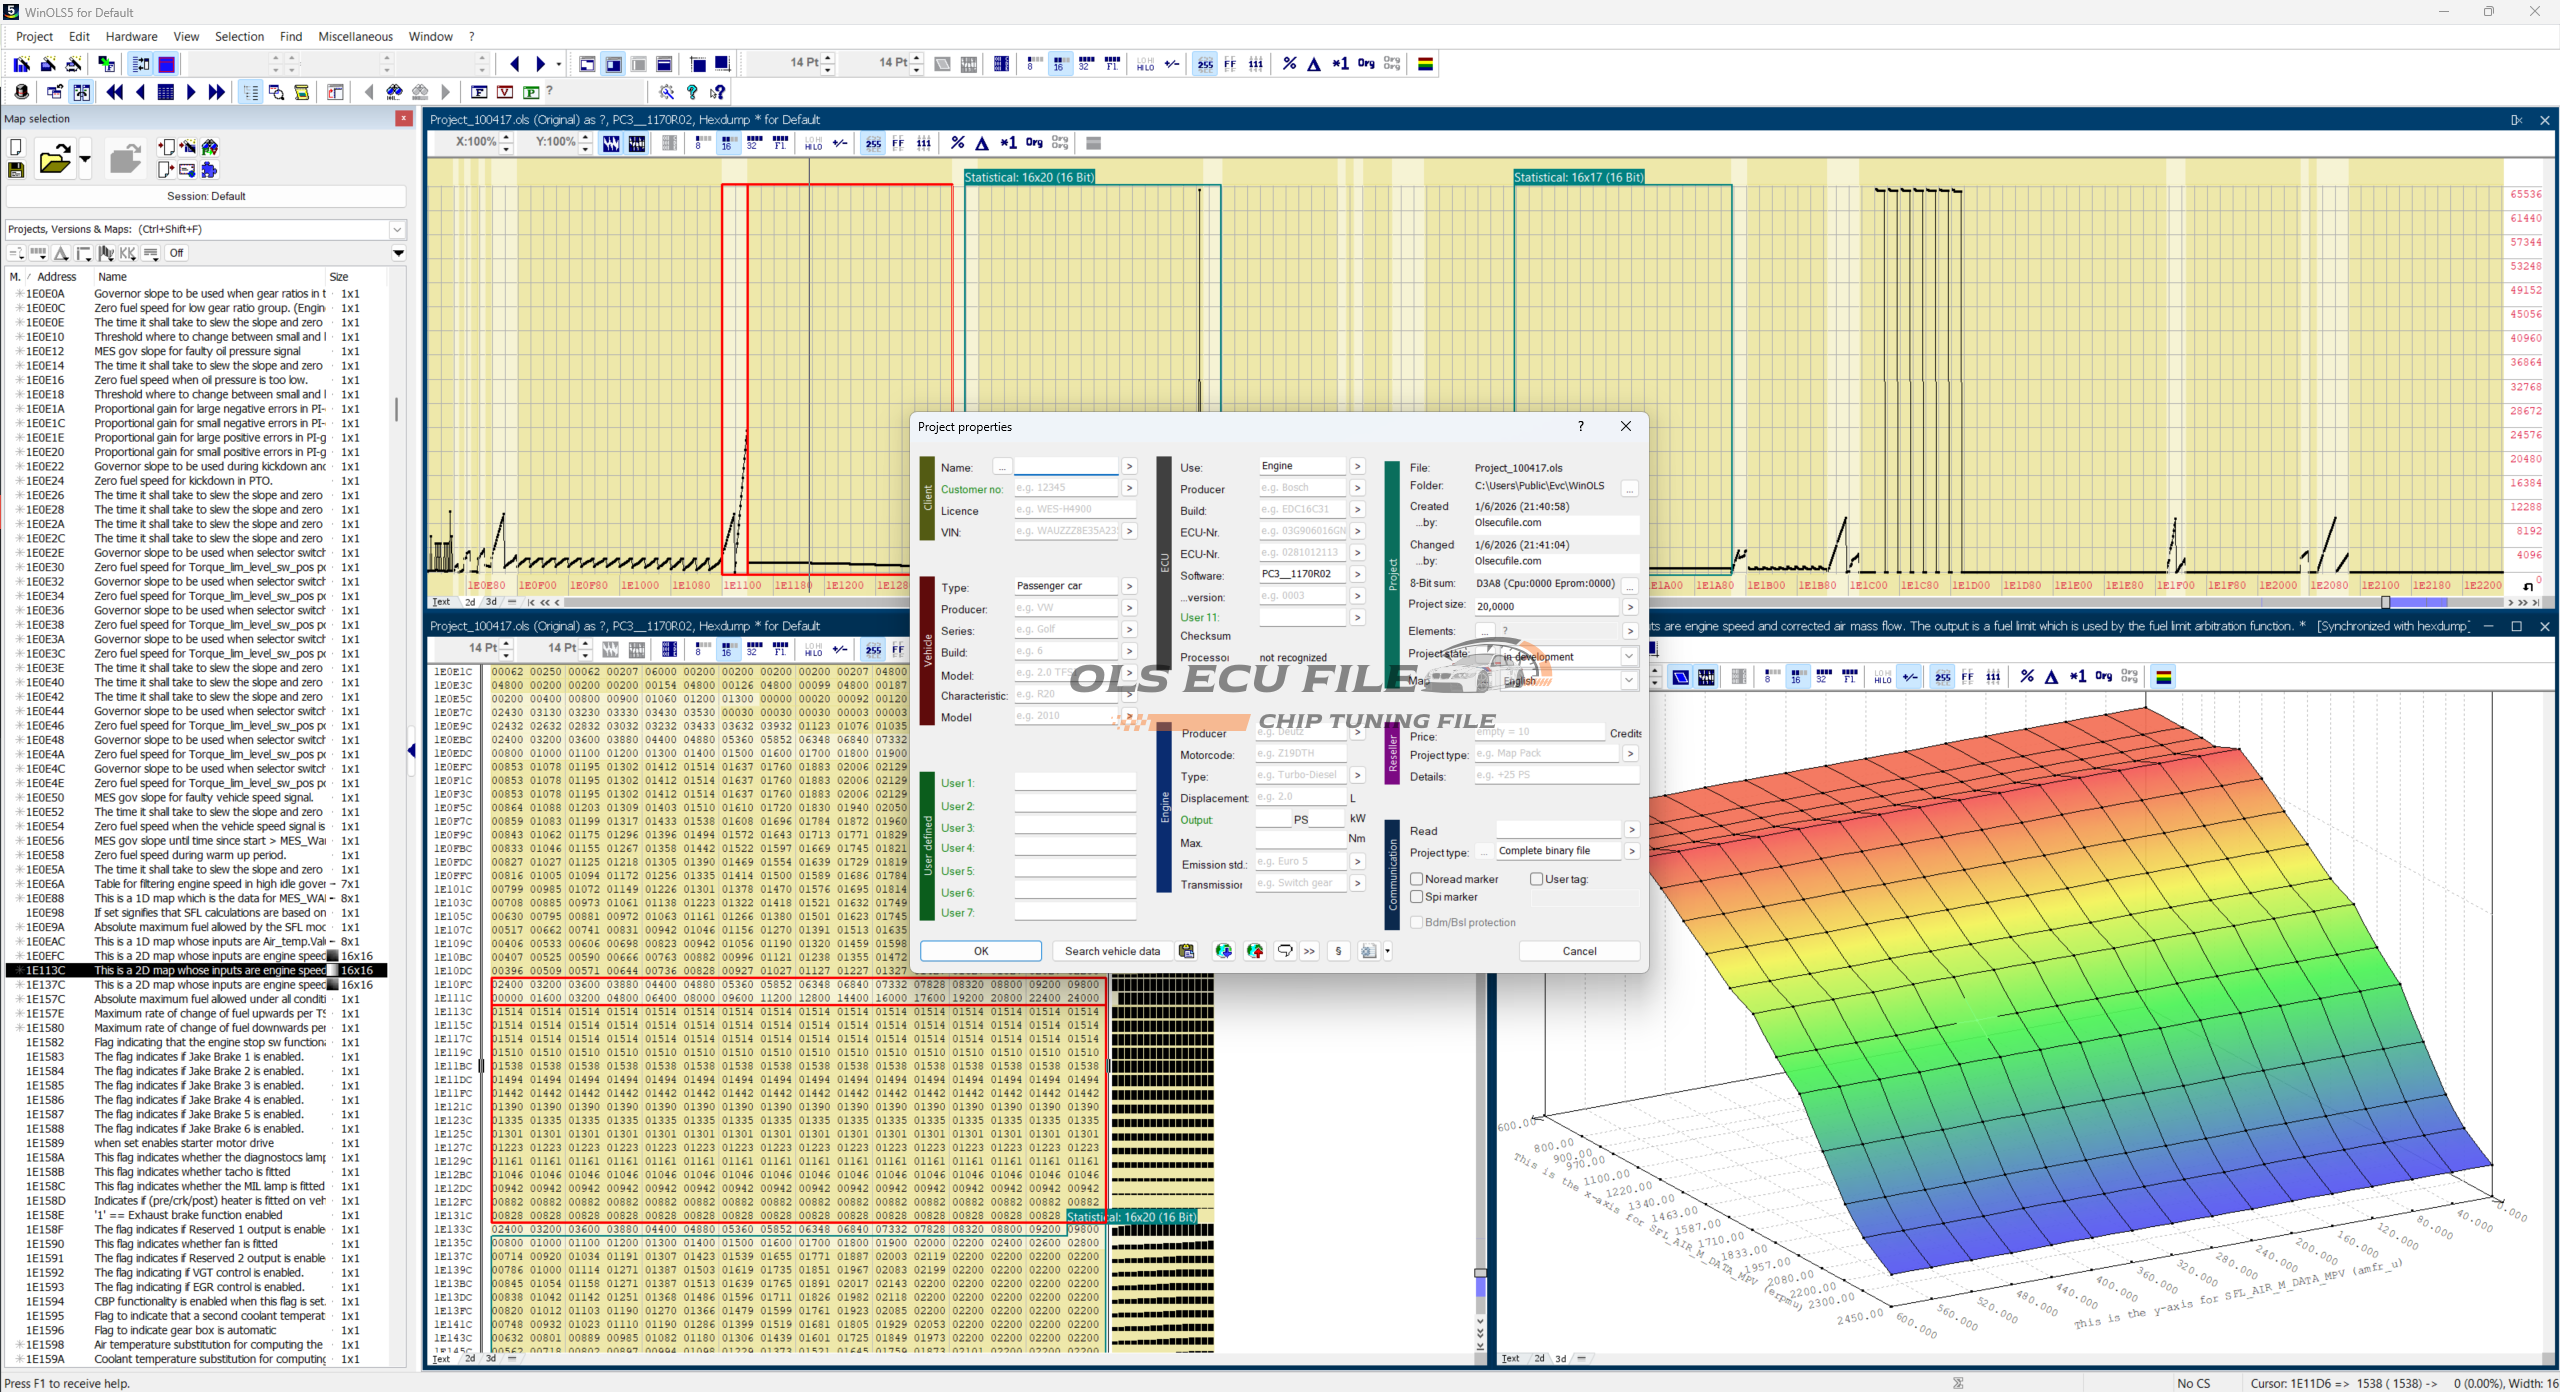
Task: Click the fast-forward double arrow toolbar icon
Action: 216,92
